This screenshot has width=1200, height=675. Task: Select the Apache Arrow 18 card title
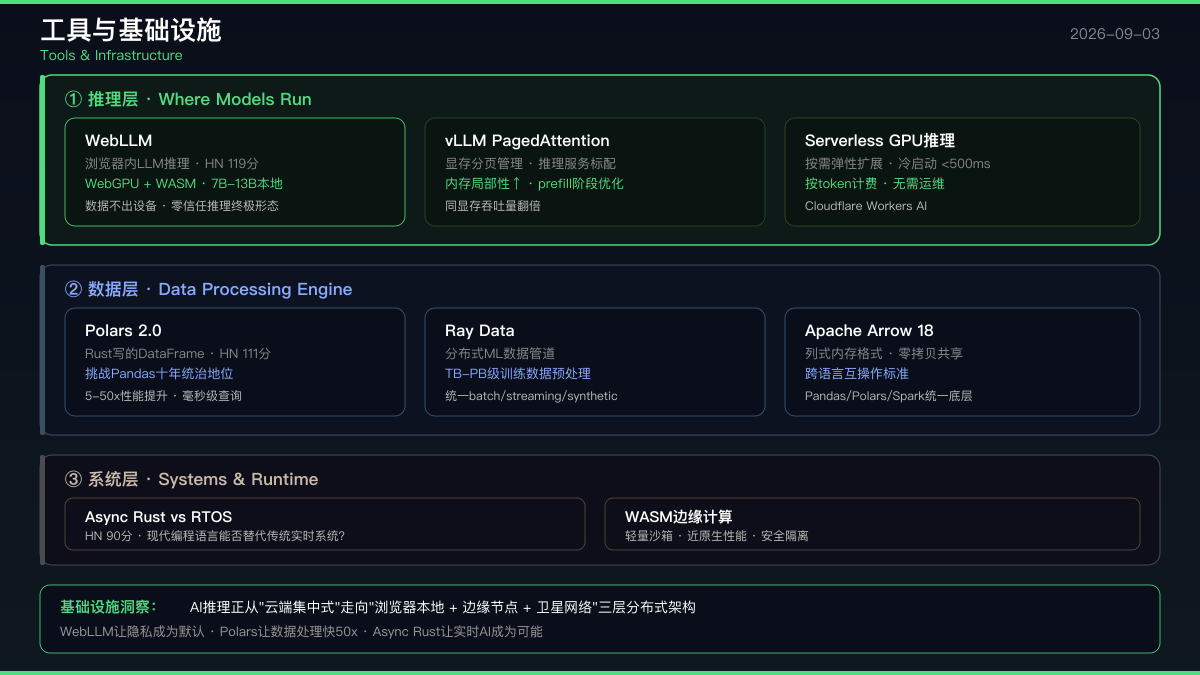pos(869,331)
